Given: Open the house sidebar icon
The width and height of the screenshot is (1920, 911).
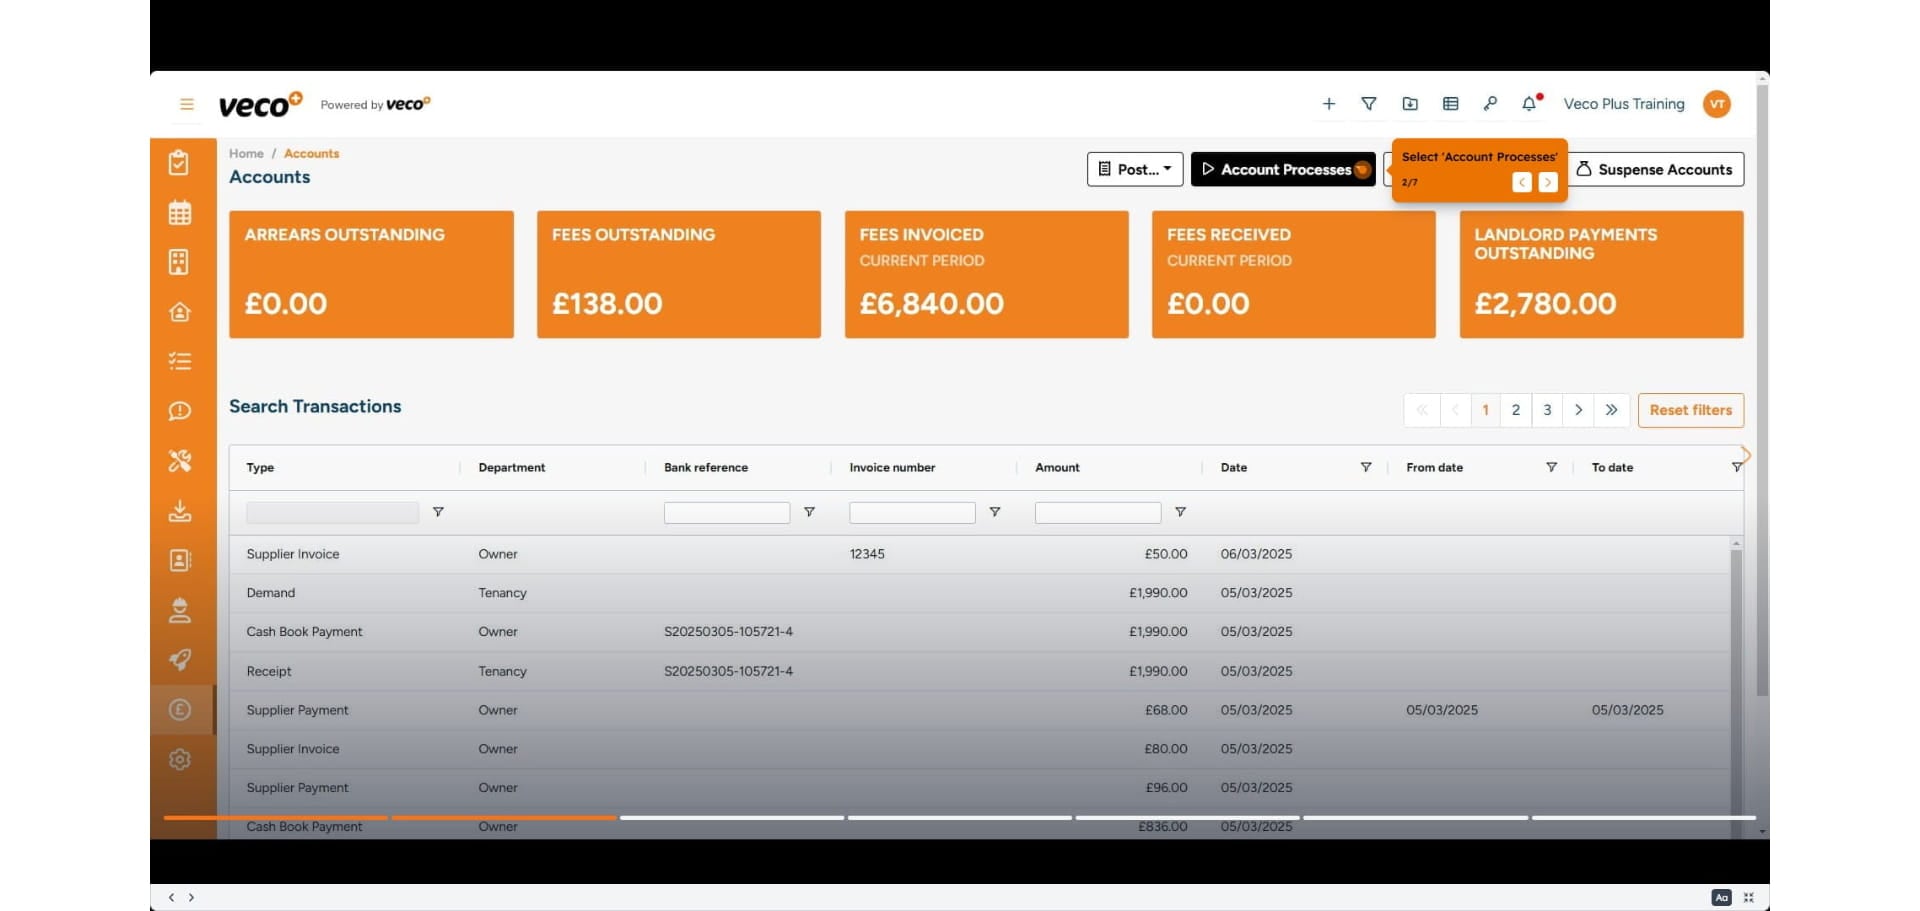Looking at the screenshot, I should (180, 312).
